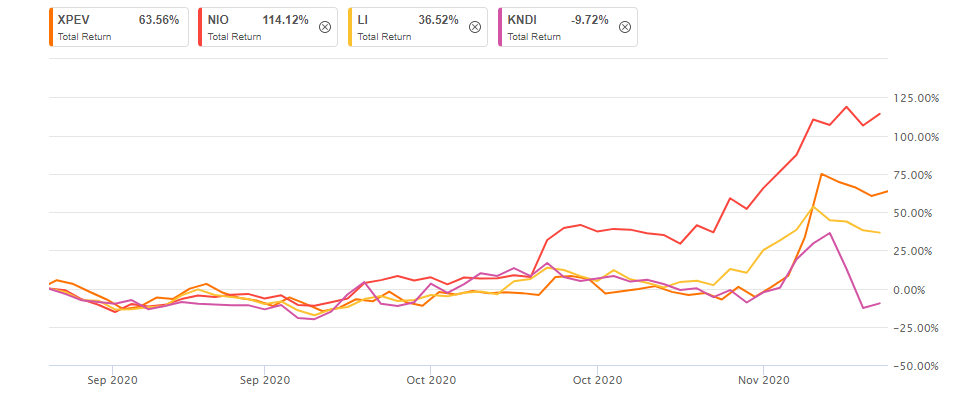Remove KNDI ticker using its X icon
The width and height of the screenshot is (980, 397).
624,27
